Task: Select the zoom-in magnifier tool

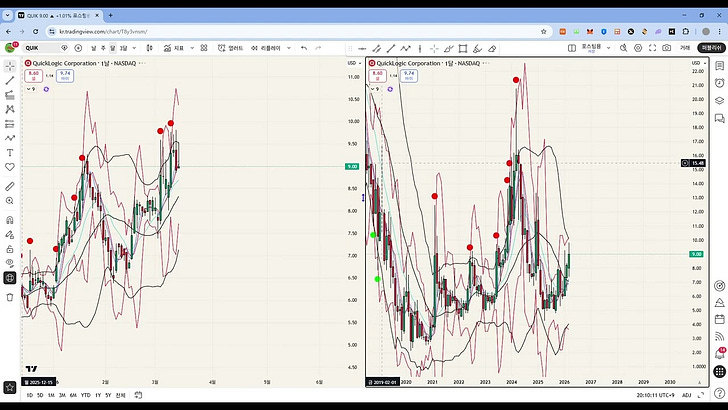Action: click(x=10, y=201)
